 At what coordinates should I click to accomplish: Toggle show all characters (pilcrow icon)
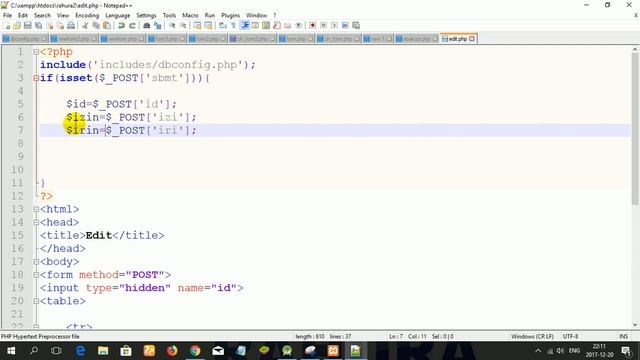[x=233, y=25]
